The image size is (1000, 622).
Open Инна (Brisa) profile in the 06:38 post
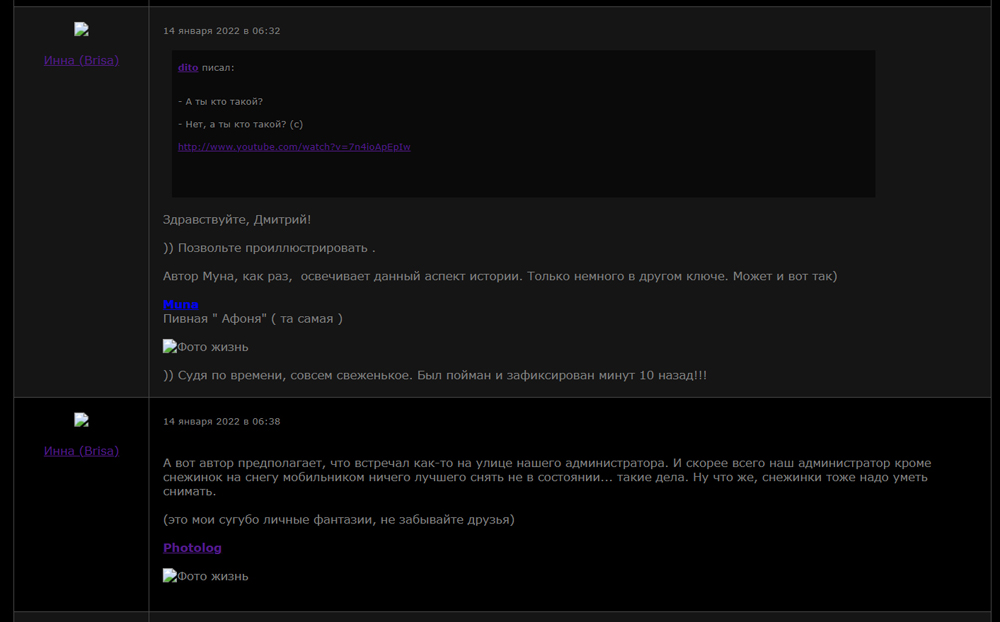click(81, 451)
